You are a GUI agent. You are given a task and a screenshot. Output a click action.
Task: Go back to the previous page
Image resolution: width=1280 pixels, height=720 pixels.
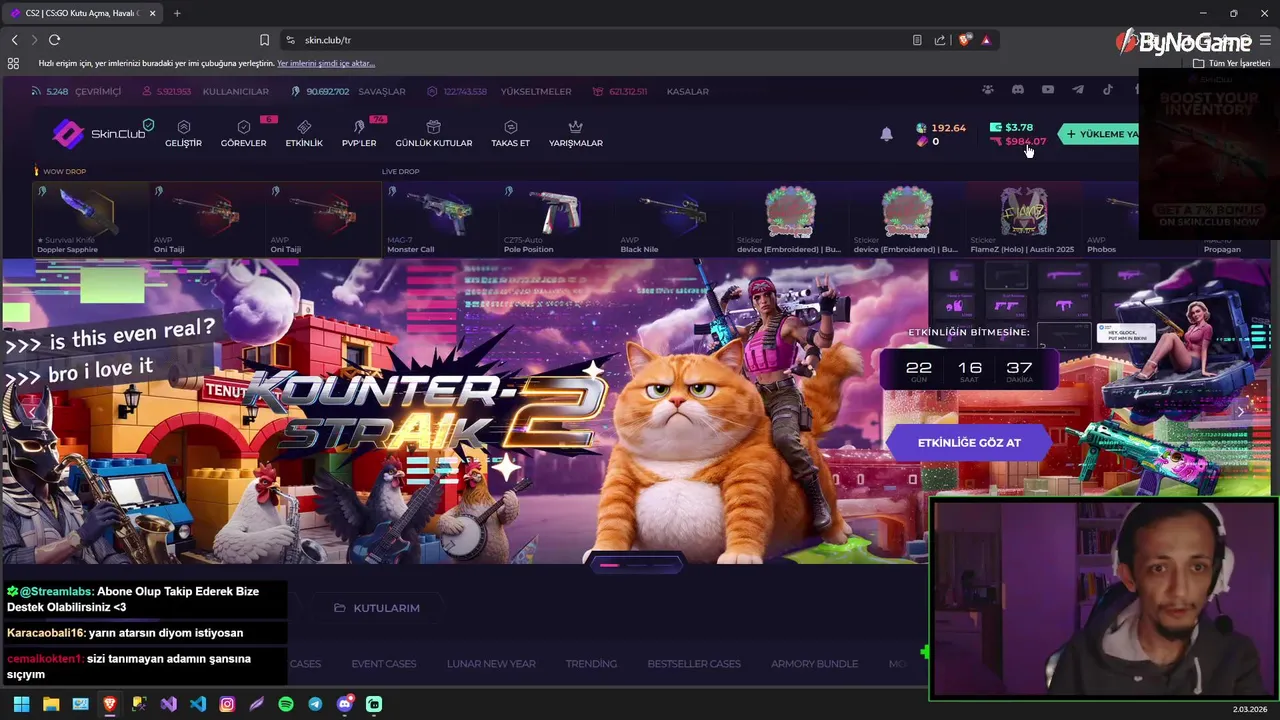(14, 40)
